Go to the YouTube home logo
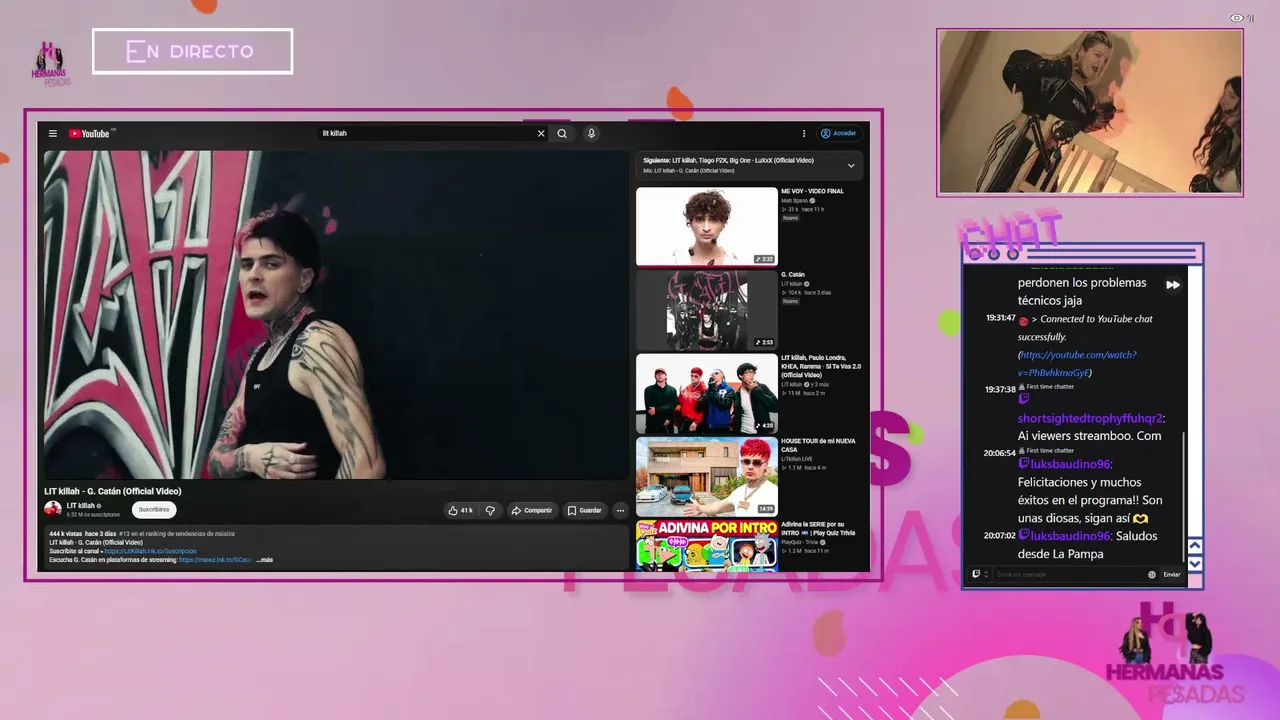The image size is (1280, 720). pos(90,133)
